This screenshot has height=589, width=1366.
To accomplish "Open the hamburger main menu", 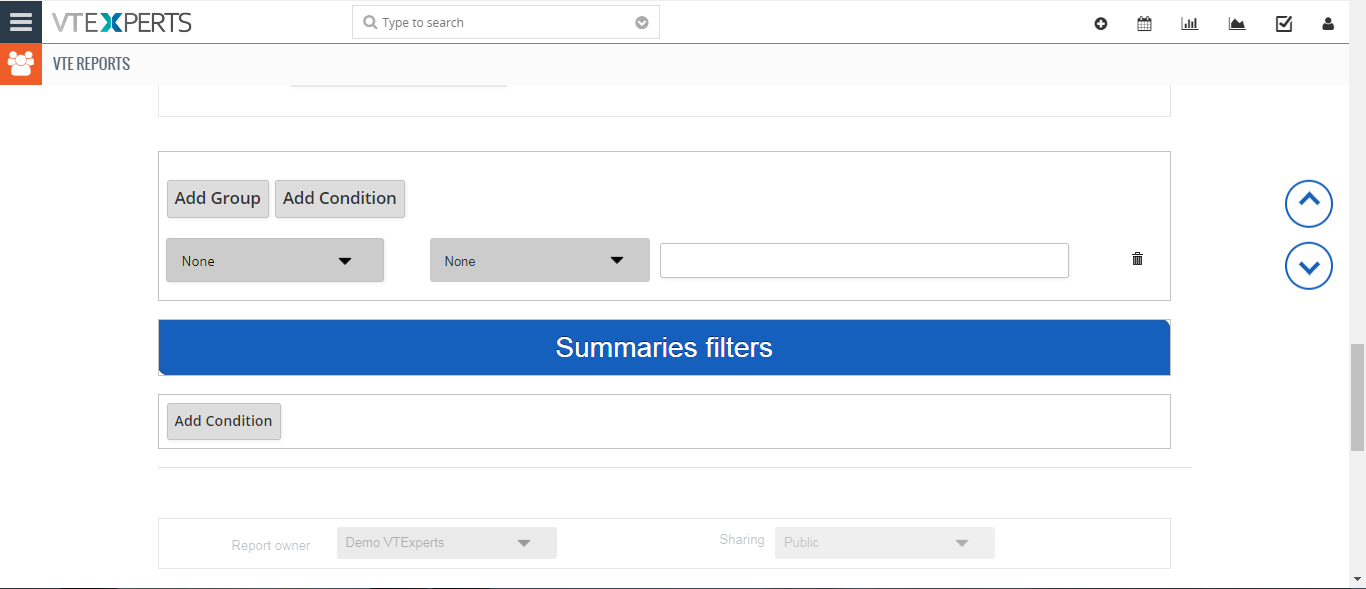I will coord(21,21).
